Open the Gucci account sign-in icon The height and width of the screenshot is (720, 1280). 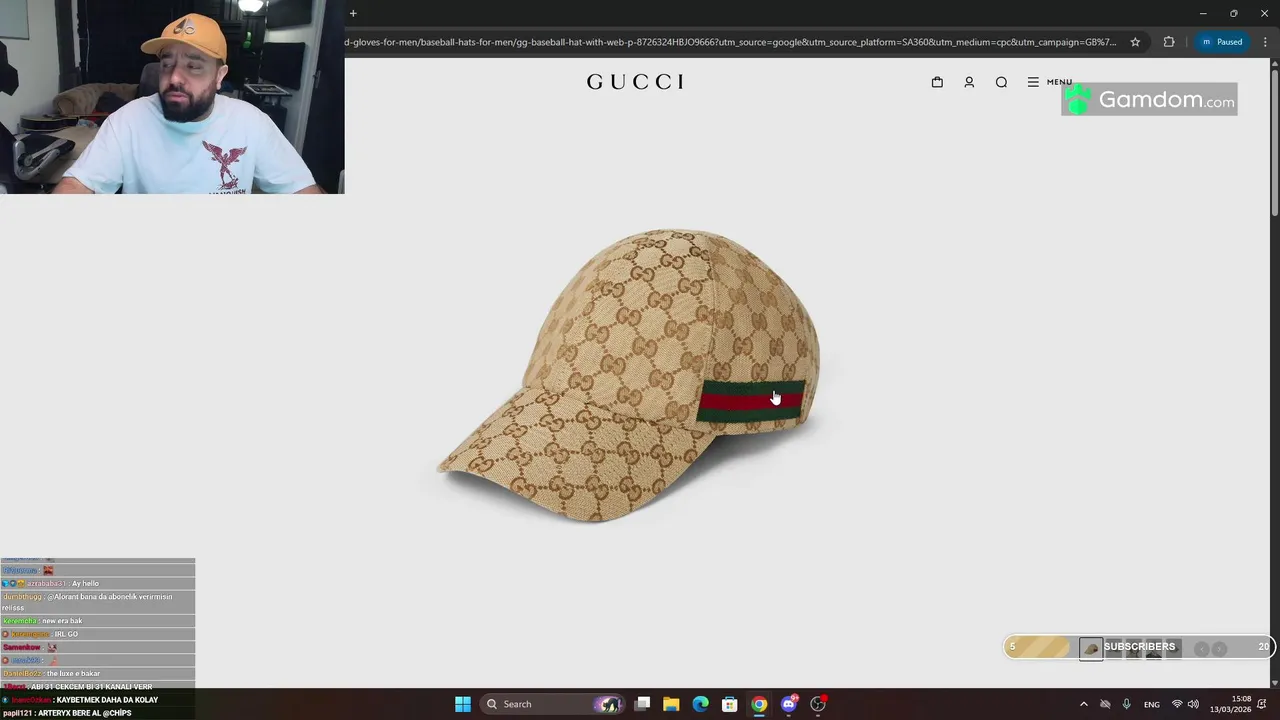coord(969,82)
